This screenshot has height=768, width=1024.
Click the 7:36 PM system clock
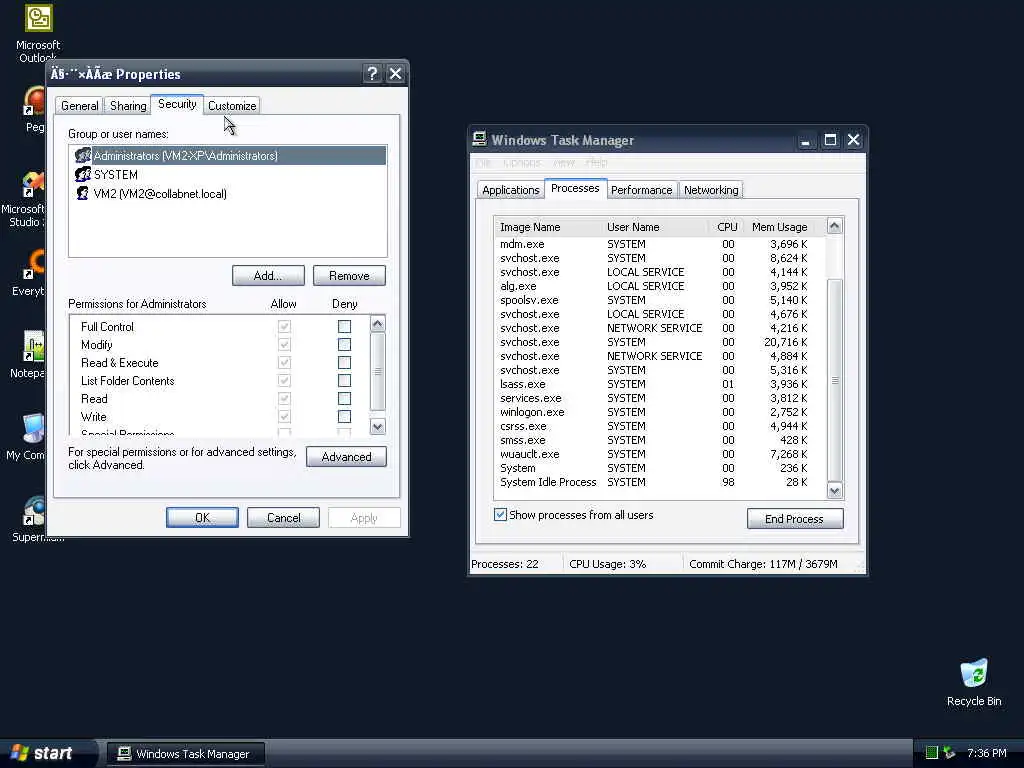click(987, 753)
